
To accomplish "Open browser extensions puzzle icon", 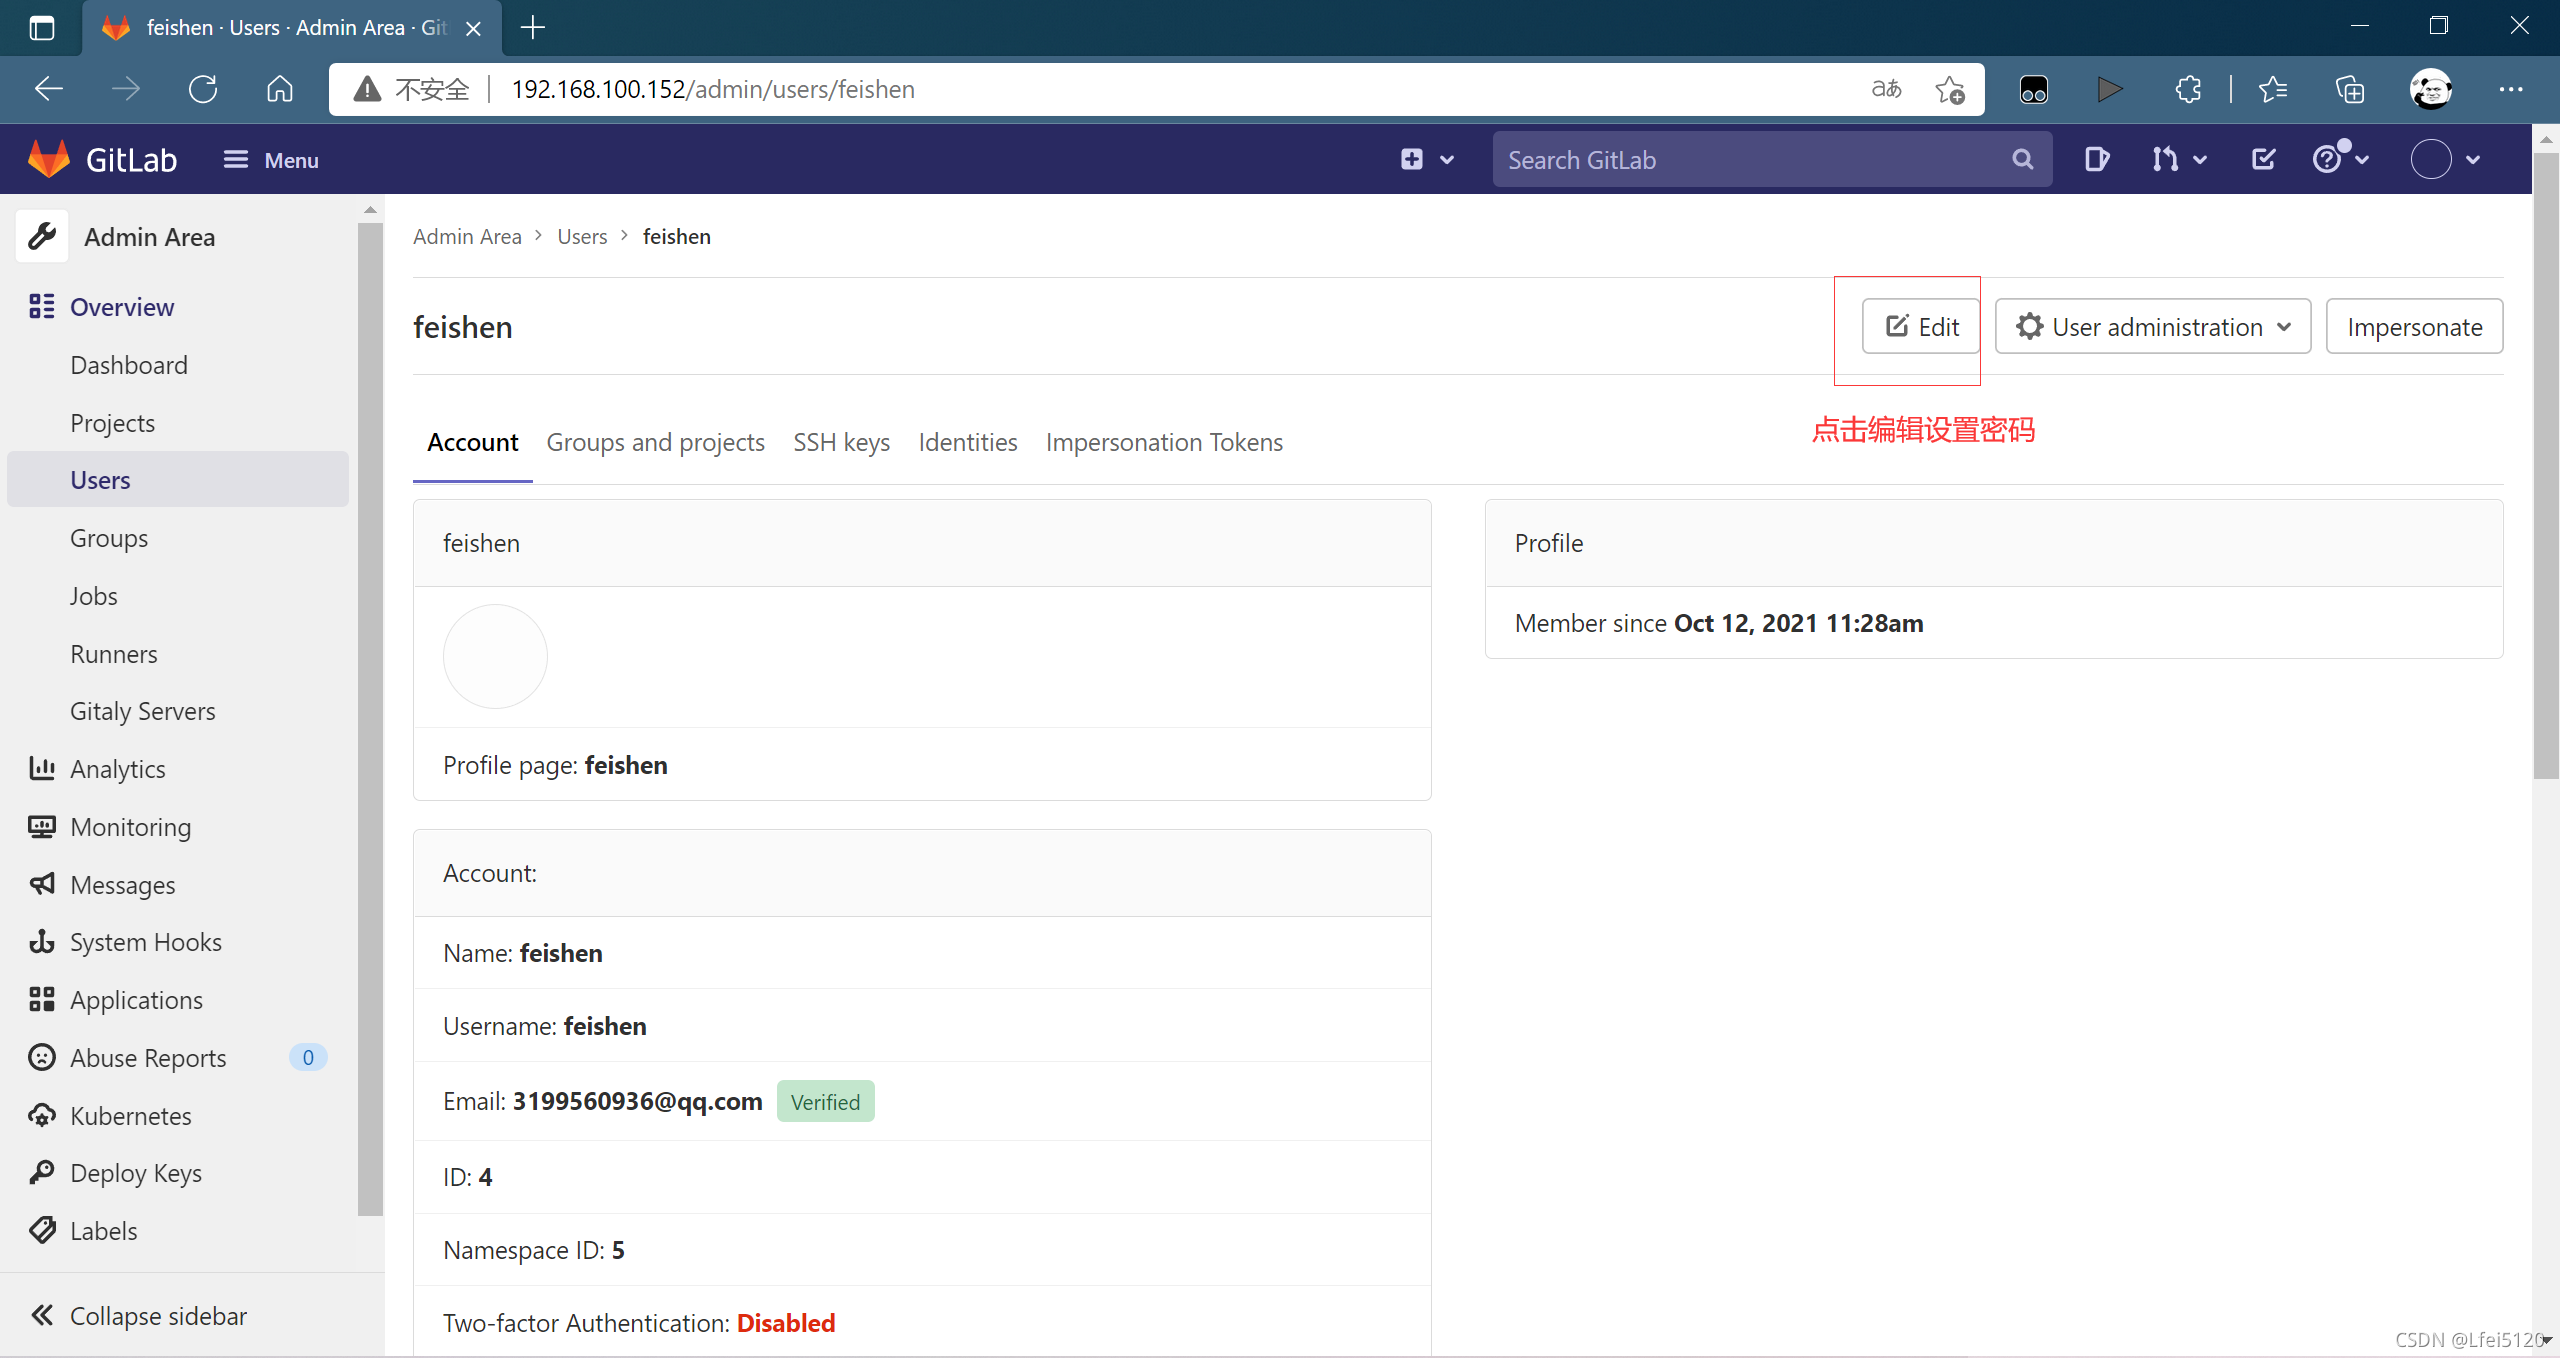I will [x=2188, y=89].
